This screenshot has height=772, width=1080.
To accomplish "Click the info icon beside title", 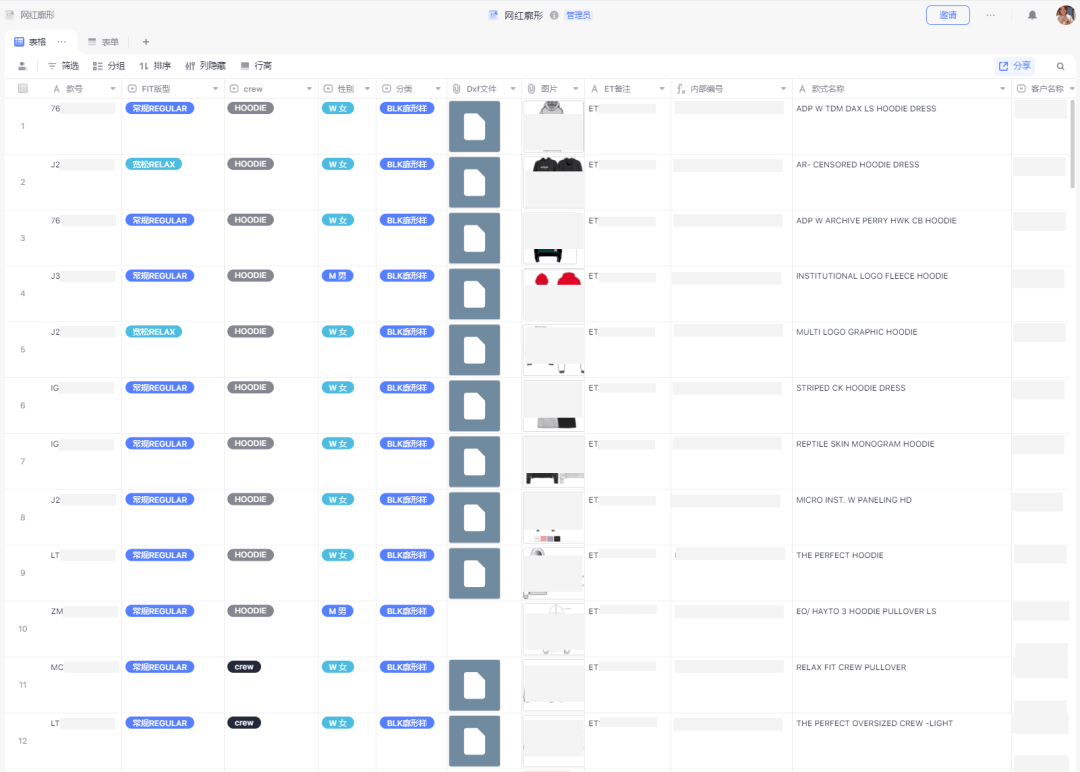I will click(554, 15).
